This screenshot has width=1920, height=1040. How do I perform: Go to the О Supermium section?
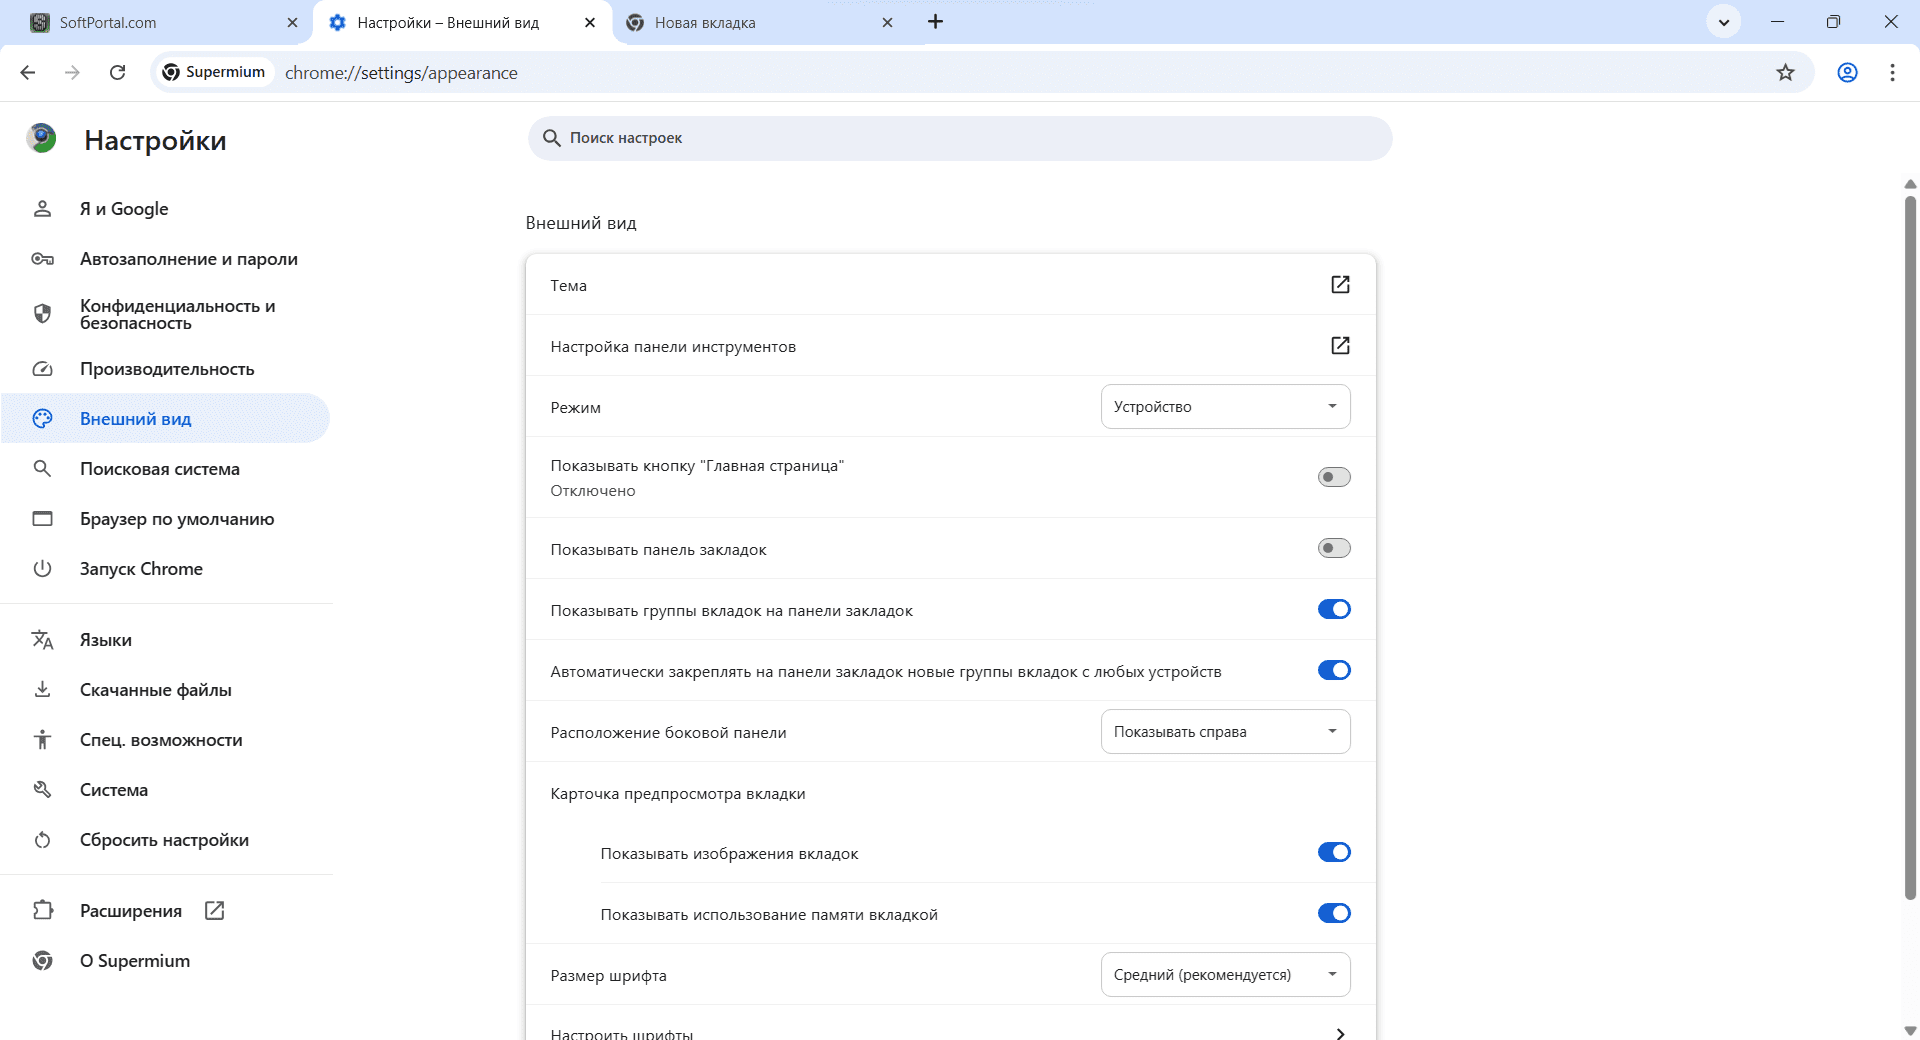tap(135, 961)
